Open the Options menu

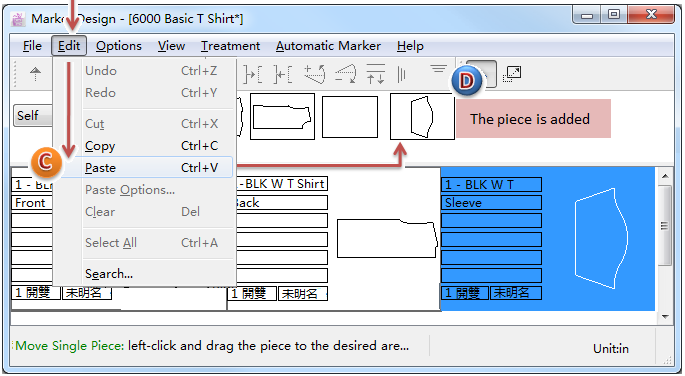(x=119, y=46)
